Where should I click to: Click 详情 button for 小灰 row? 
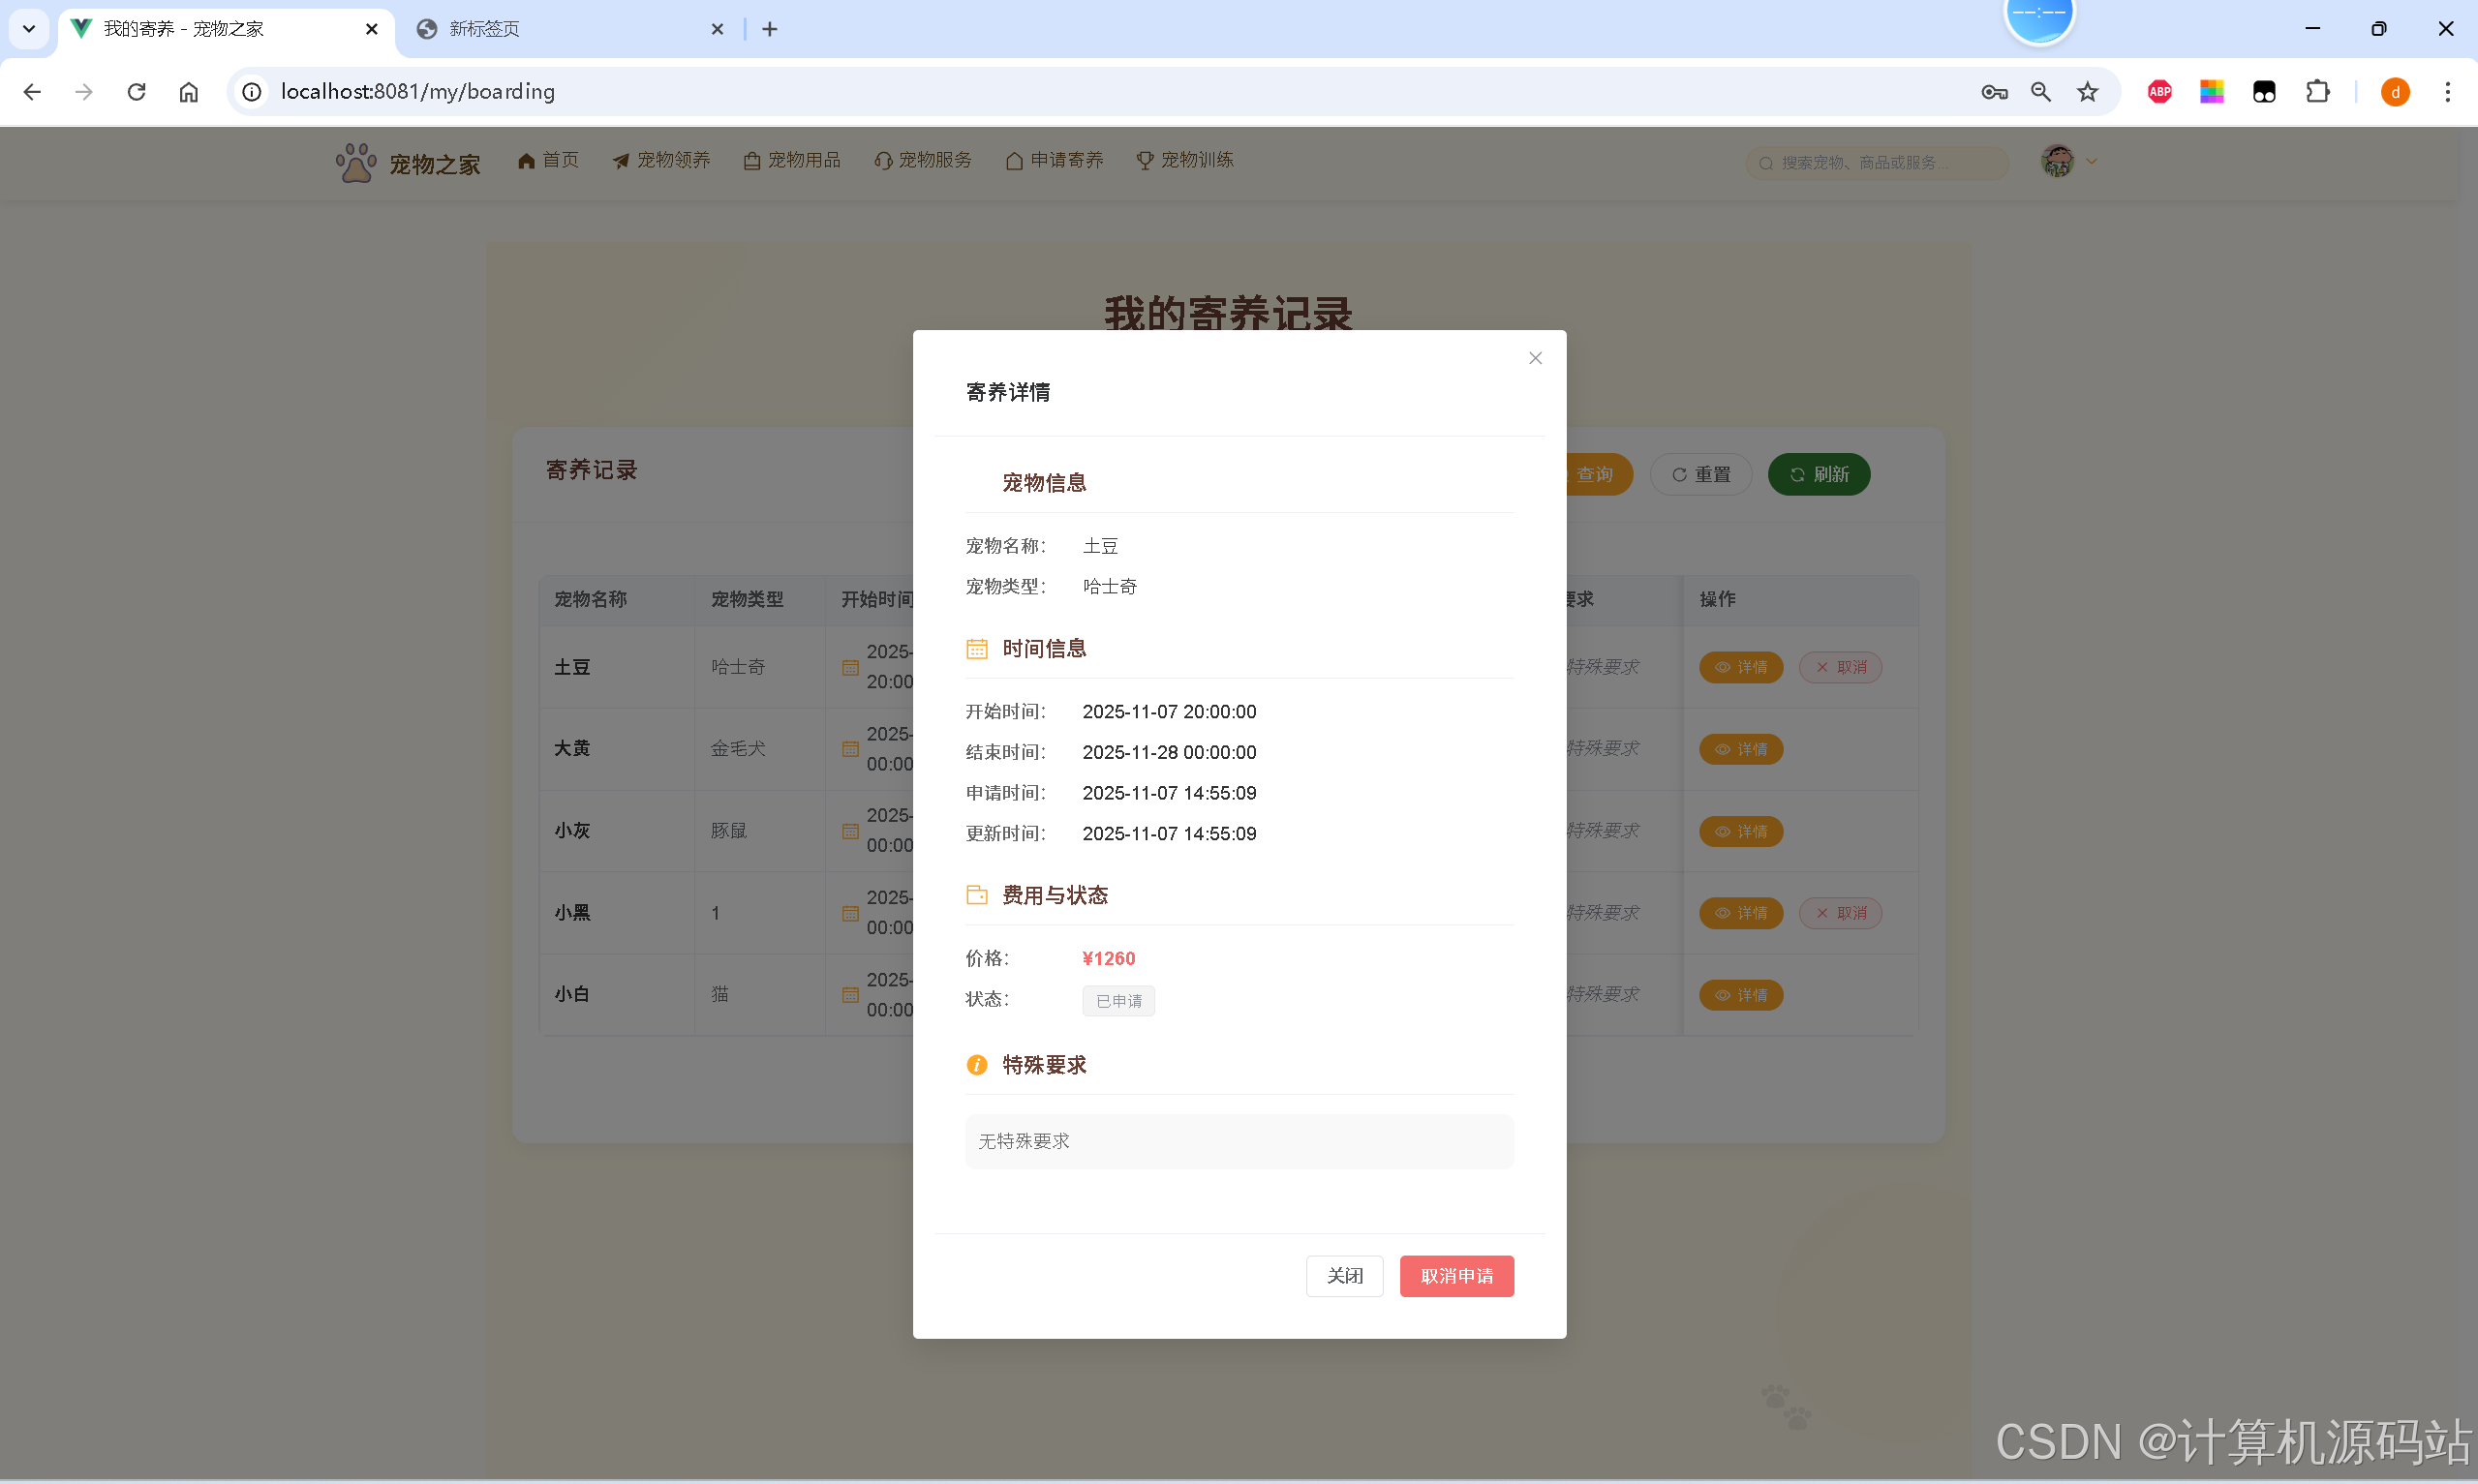point(1740,831)
